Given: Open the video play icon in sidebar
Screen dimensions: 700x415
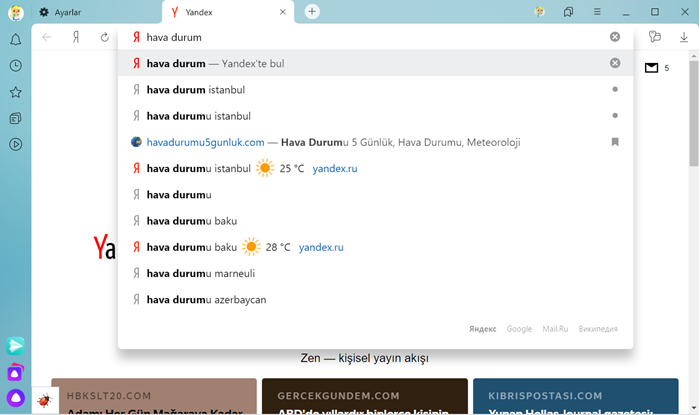Looking at the screenshot, I should click(x=16, y=144).
